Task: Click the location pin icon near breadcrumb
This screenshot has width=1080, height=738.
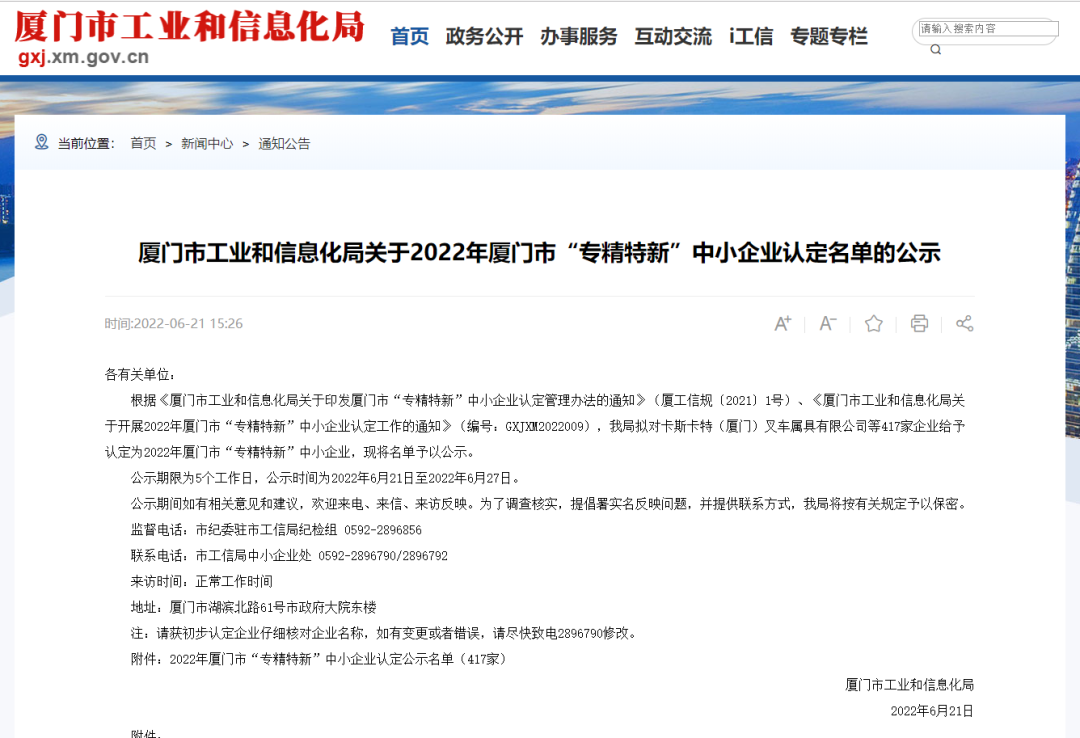Action: coord(41,142)
